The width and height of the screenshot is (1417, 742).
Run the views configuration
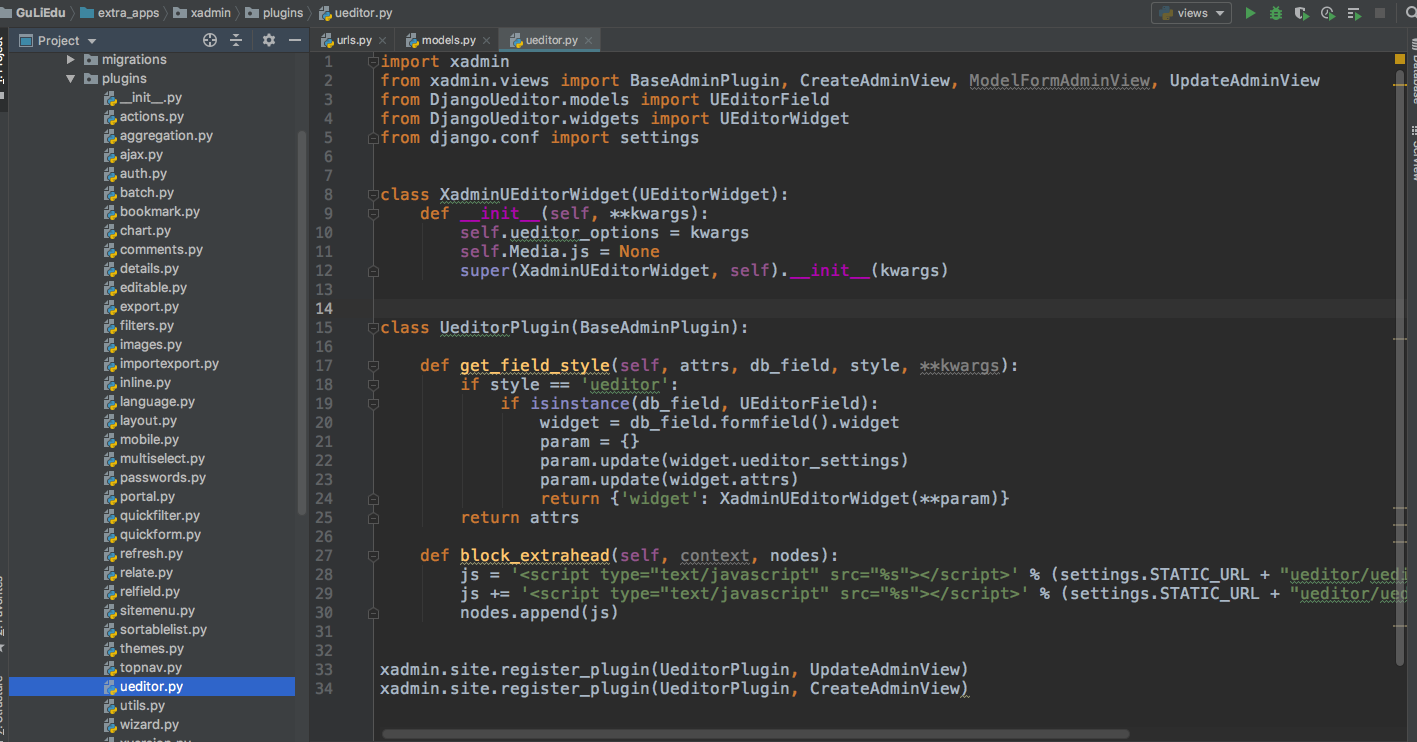1250,13
